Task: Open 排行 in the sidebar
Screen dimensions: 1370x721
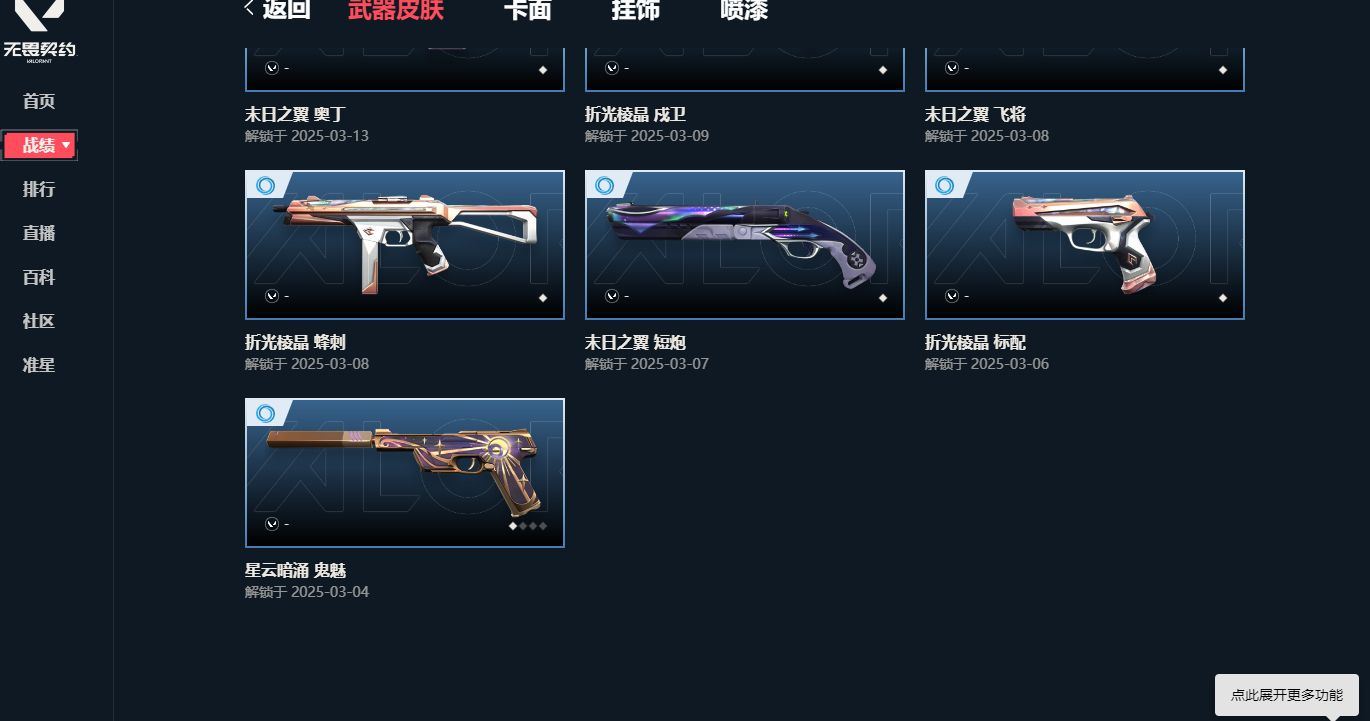Action: [x=39, y=189]
